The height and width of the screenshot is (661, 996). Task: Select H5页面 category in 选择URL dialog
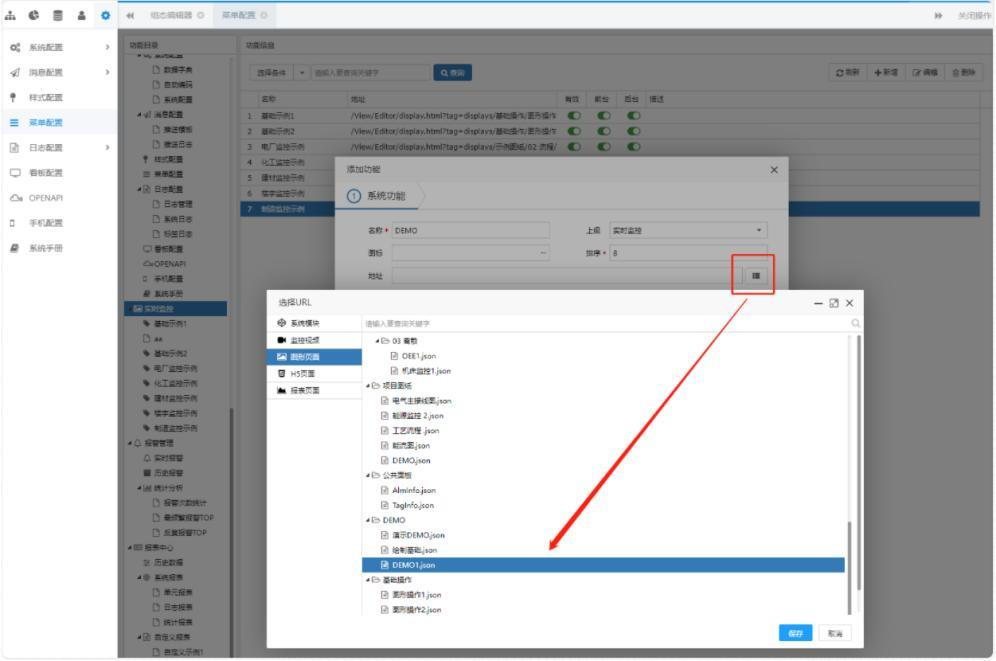pyautogui.click(x=314, y=373)
